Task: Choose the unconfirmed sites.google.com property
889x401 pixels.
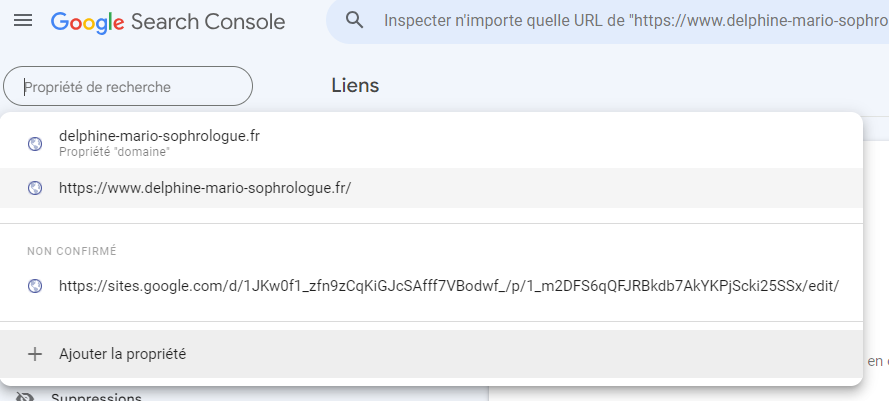Action: pos(448,286)
